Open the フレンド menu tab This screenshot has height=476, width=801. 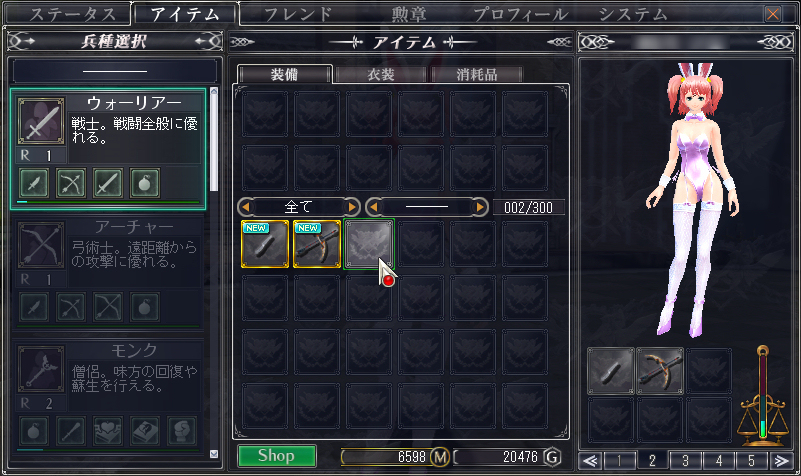[x=298, y=14]
